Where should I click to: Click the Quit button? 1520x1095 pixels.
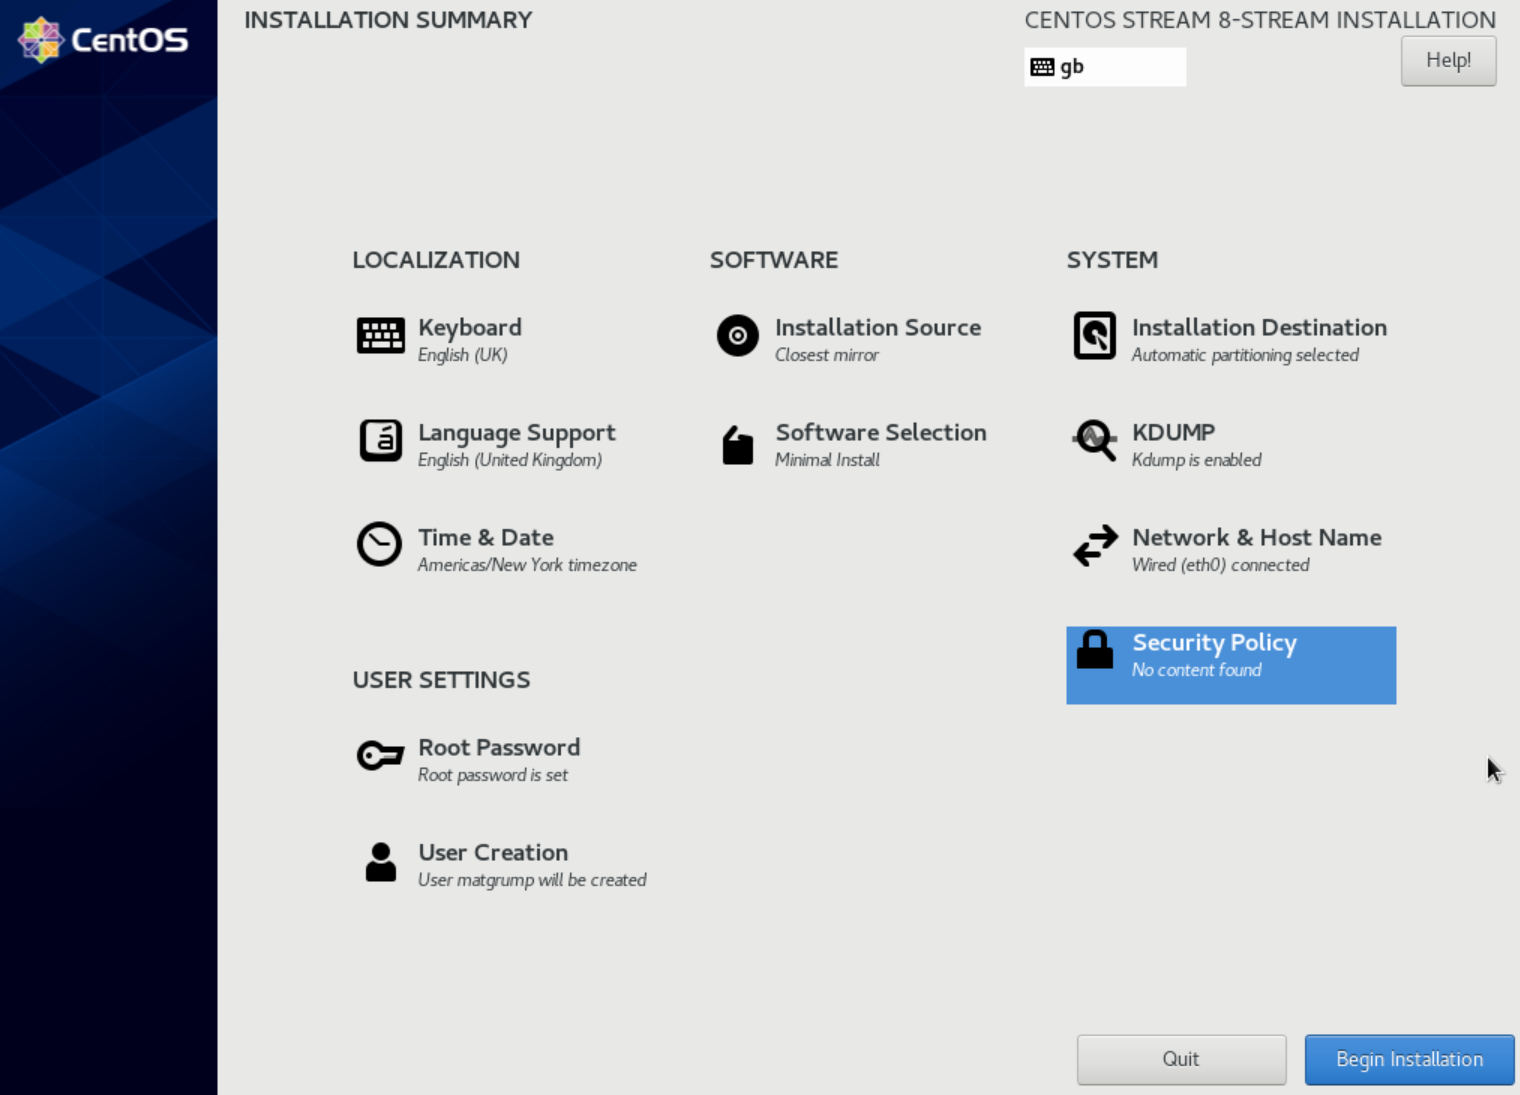click(x=1181, y=1060)
